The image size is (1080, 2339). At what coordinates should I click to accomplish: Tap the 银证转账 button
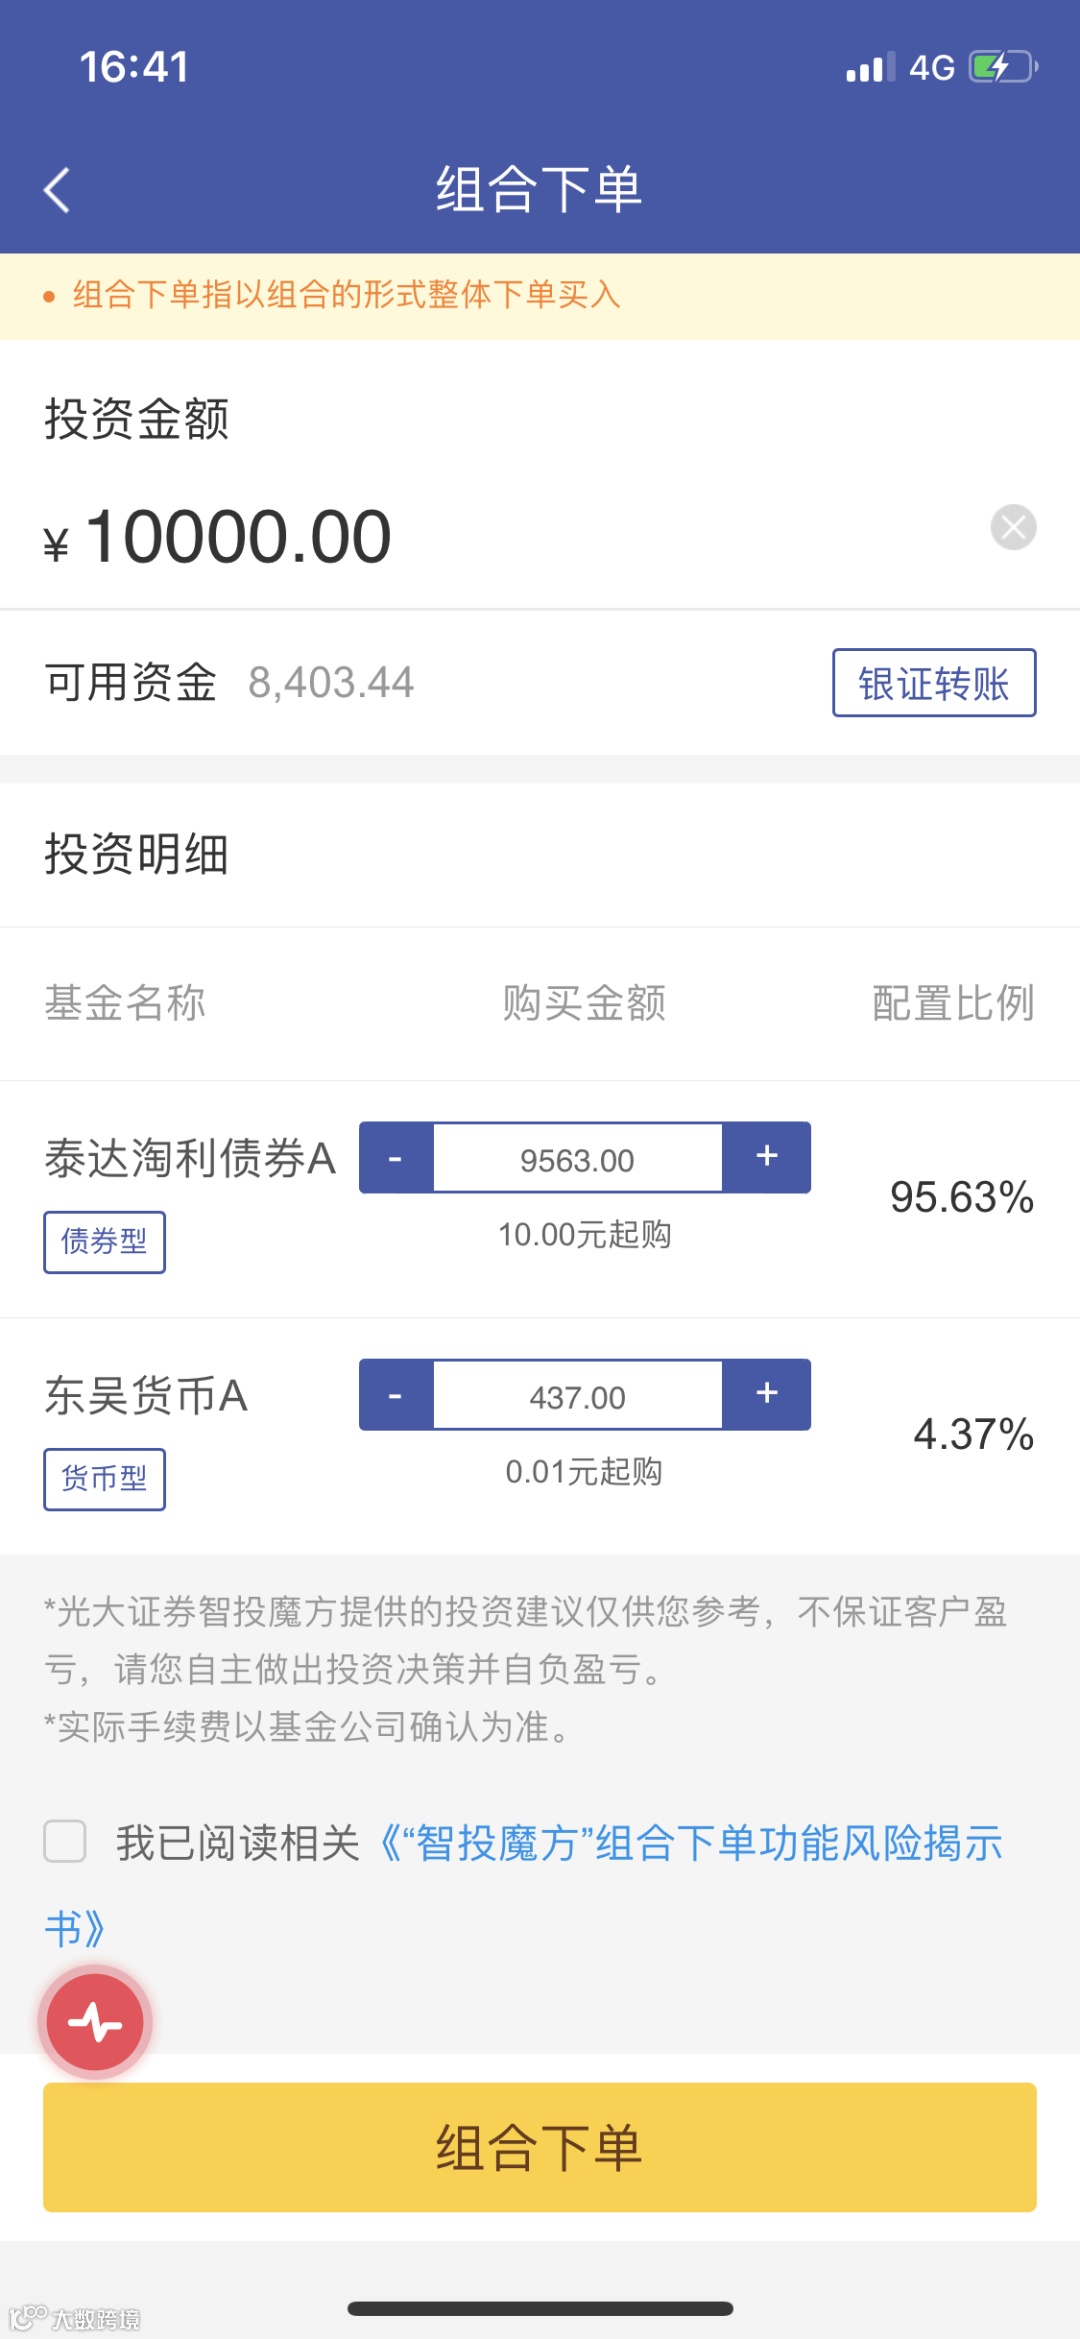pyautogui.click(x=934, y=683)
